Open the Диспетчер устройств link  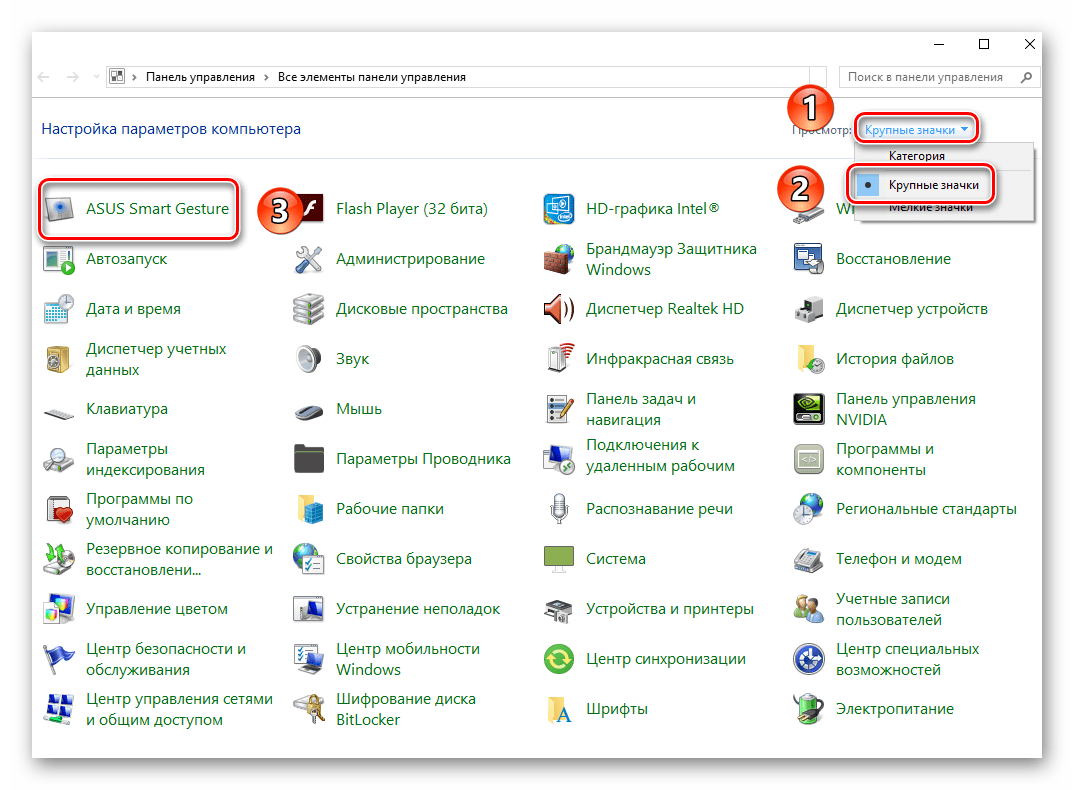[x=911, y=309]
